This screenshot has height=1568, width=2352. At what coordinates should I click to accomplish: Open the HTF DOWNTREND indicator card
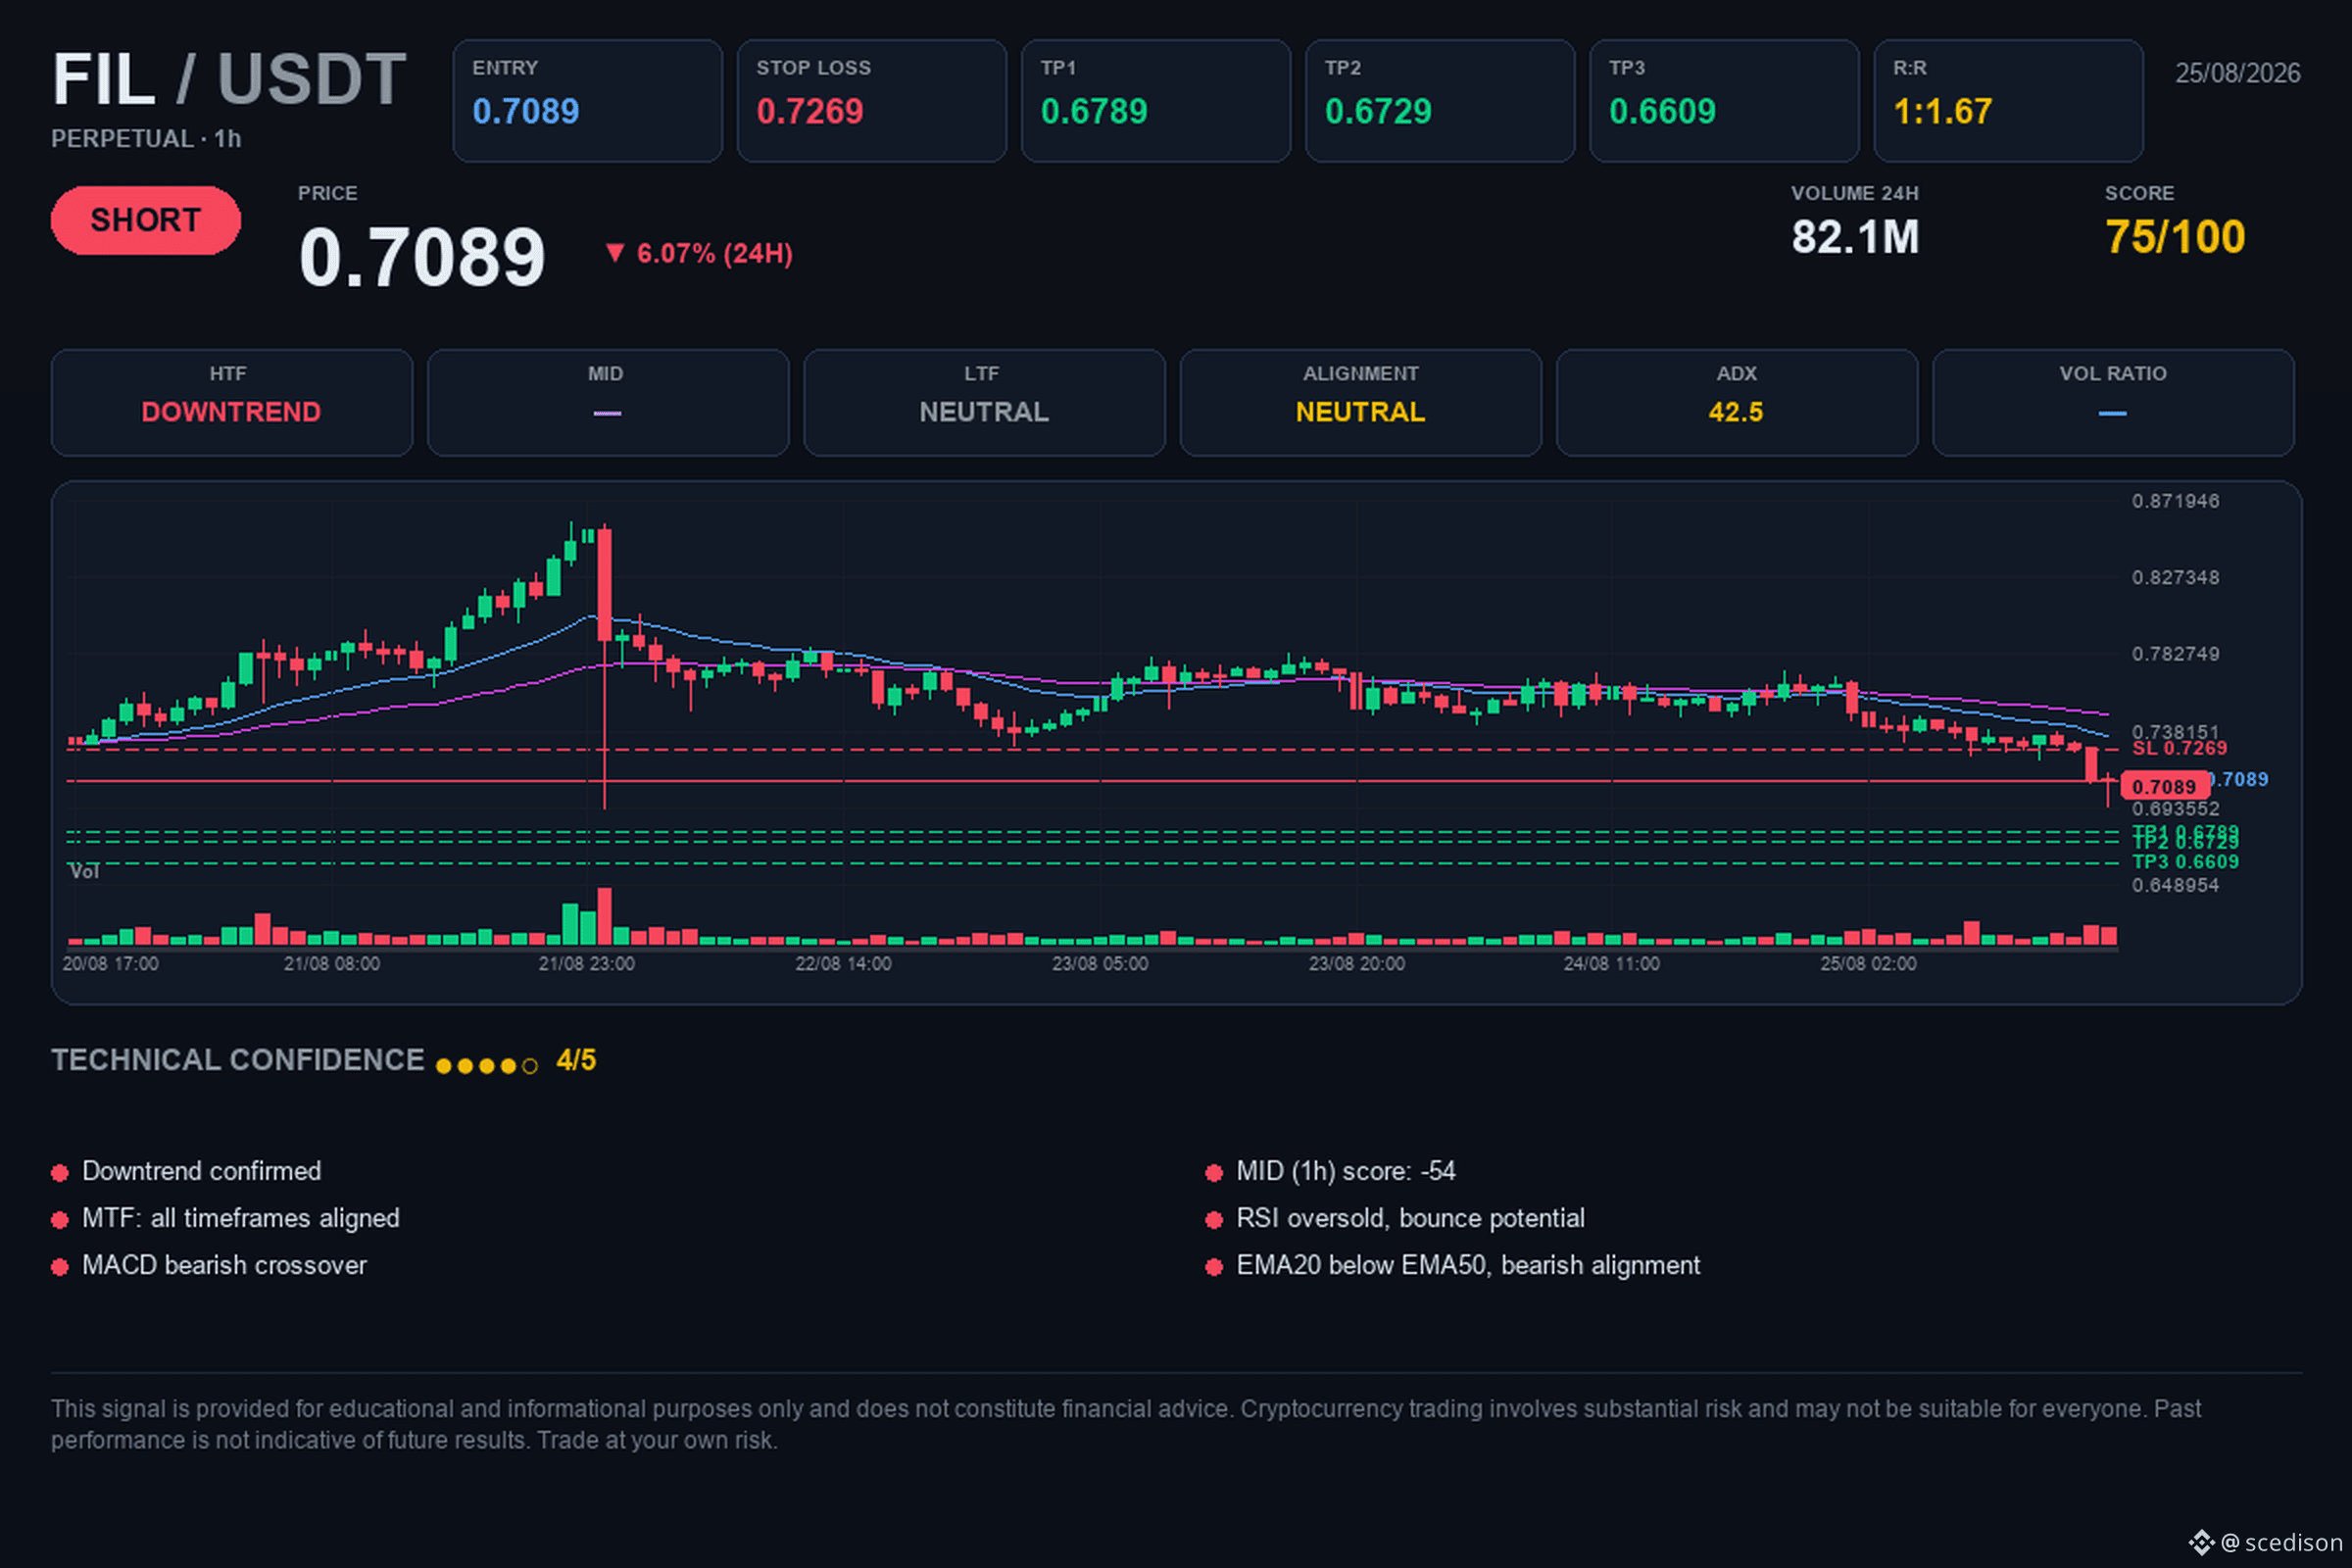coord(232,402)
